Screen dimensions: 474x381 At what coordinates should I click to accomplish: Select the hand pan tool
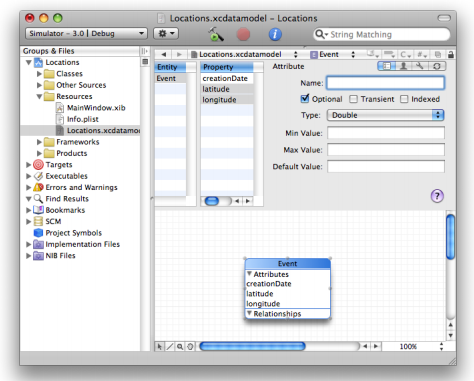coord(190,346)
